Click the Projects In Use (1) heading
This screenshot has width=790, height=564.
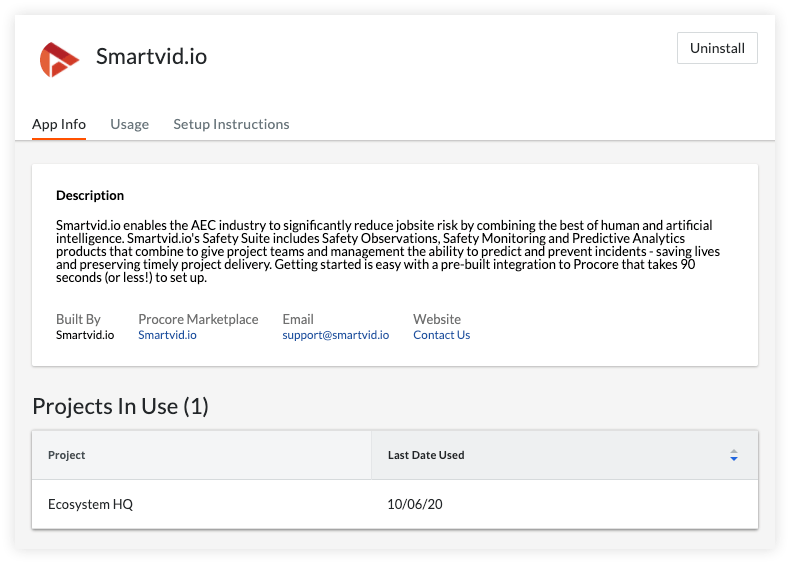click(120, 406)
